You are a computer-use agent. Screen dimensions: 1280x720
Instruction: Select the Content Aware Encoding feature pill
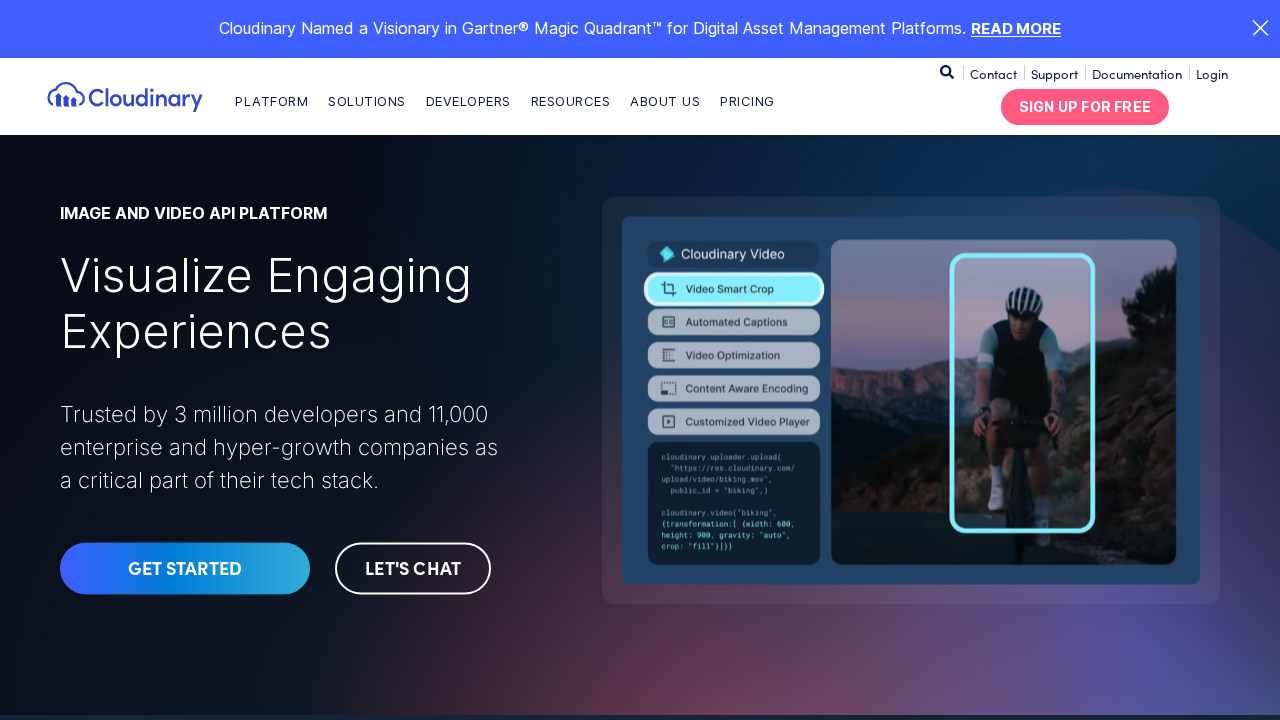[x=733, y=388]
